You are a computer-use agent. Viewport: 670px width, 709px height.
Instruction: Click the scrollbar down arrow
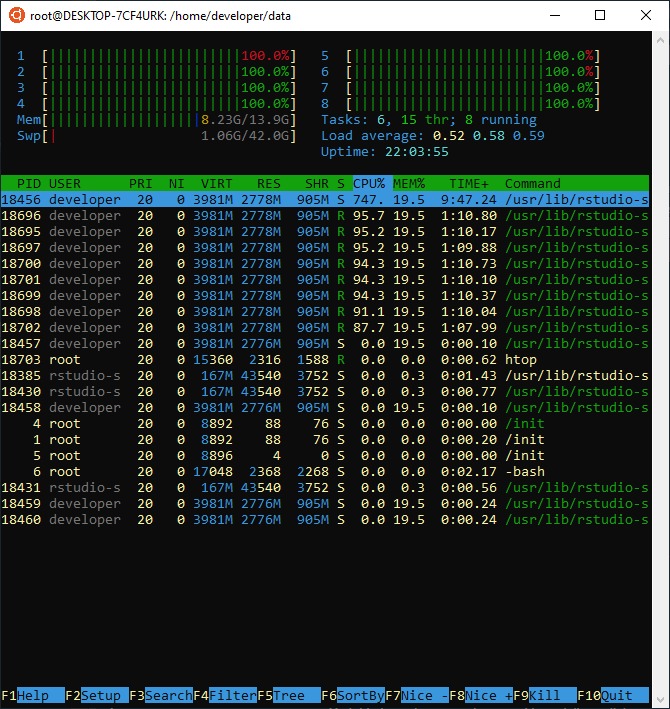[661, 700]
